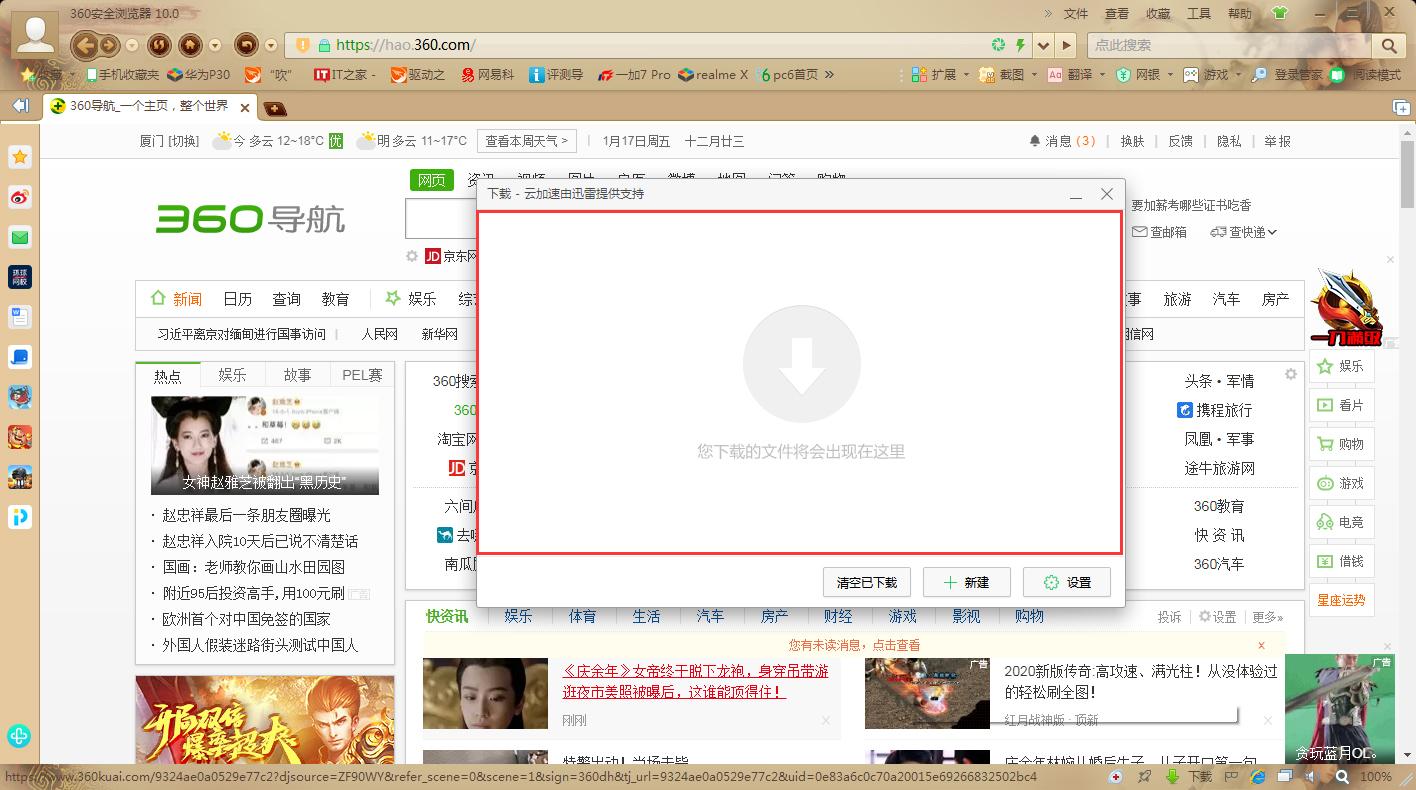Click the Internet Explorer mode icon in status bar
The width and height of the screenshot is (1416, 790).
tap(1258, 776)
